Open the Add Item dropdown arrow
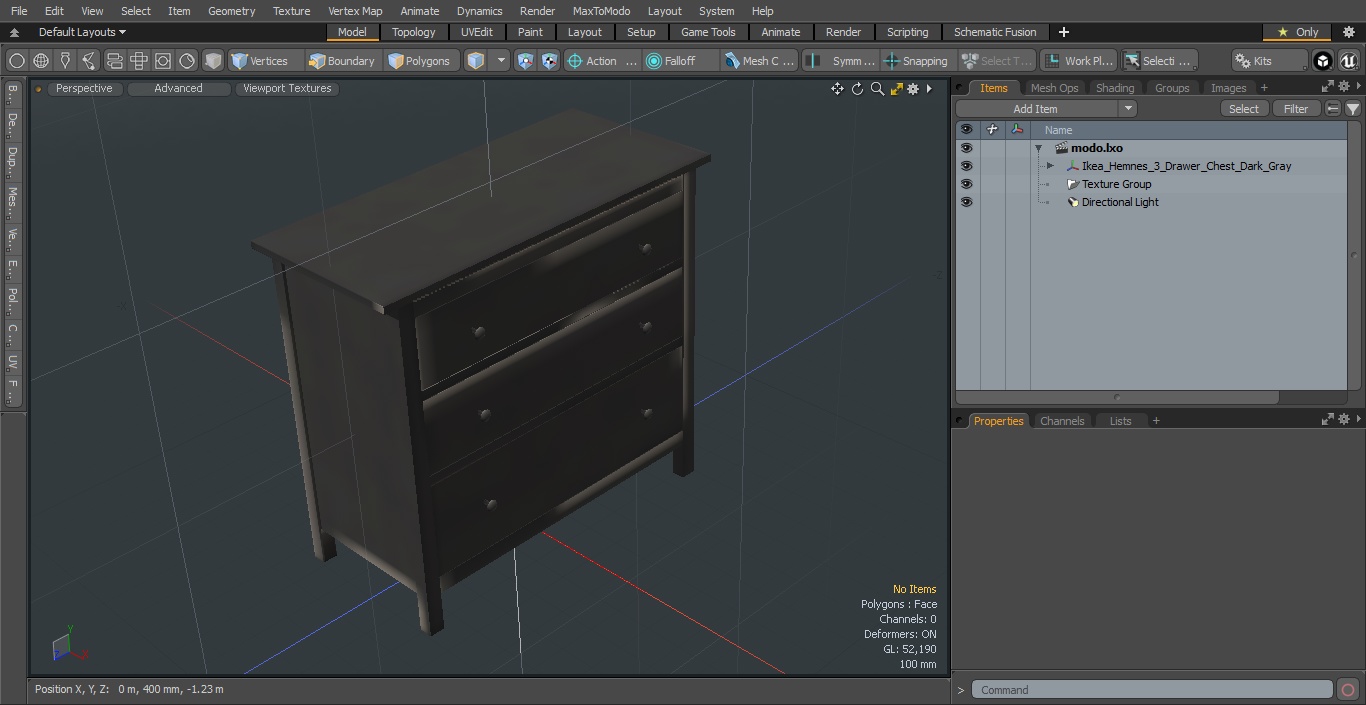Viewport: 1366px width, 705px height. (1128, 109)
